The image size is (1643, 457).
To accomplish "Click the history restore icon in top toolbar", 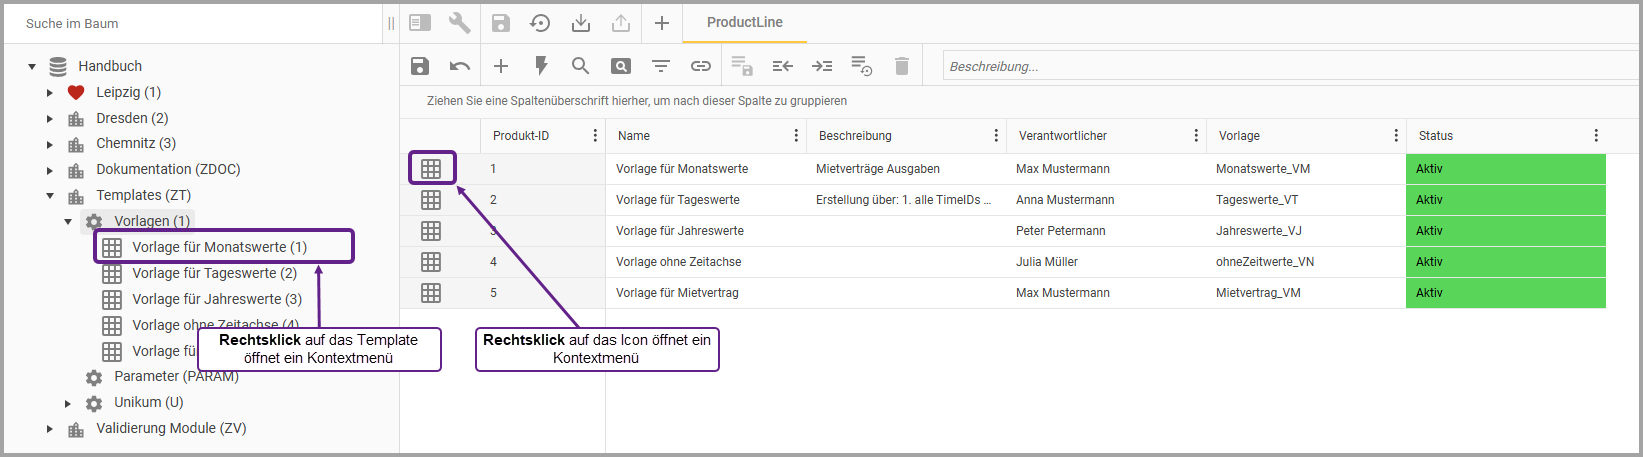I will tap(540, 23).
